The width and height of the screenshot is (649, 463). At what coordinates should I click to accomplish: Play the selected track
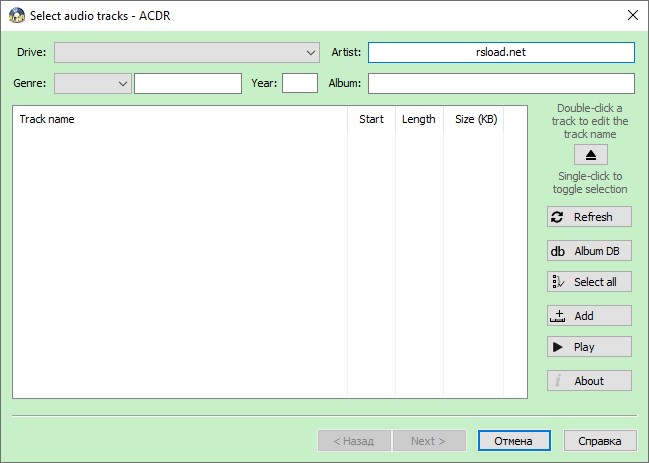(589, 347)
